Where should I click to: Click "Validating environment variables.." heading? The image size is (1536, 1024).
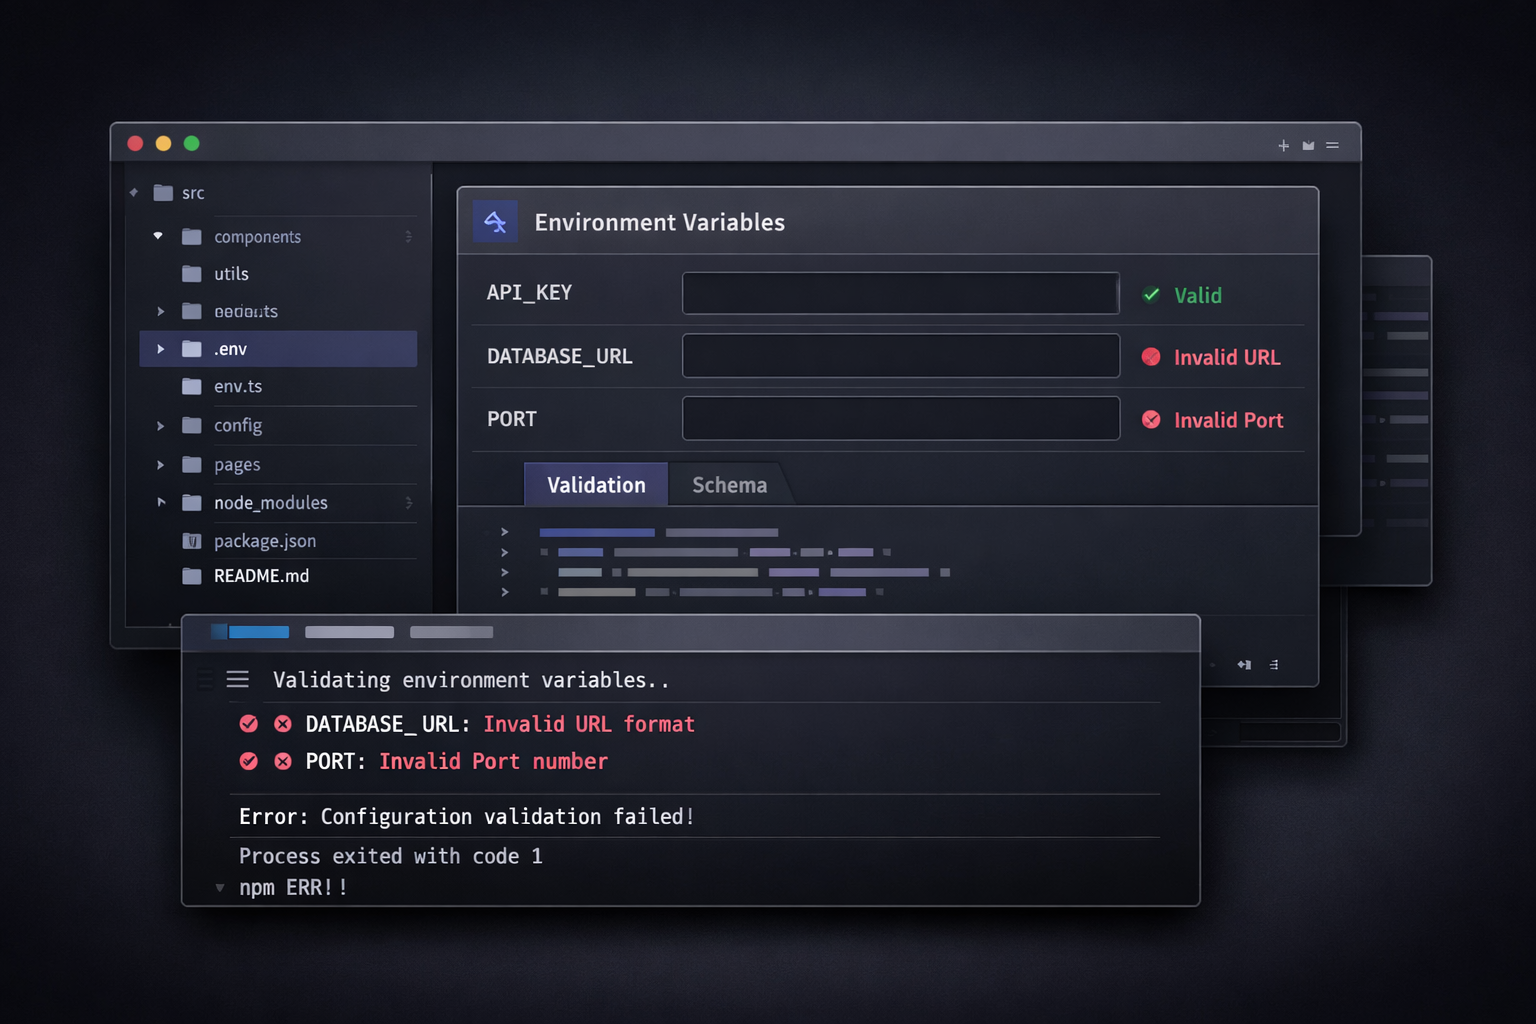[x=471, y=680]
